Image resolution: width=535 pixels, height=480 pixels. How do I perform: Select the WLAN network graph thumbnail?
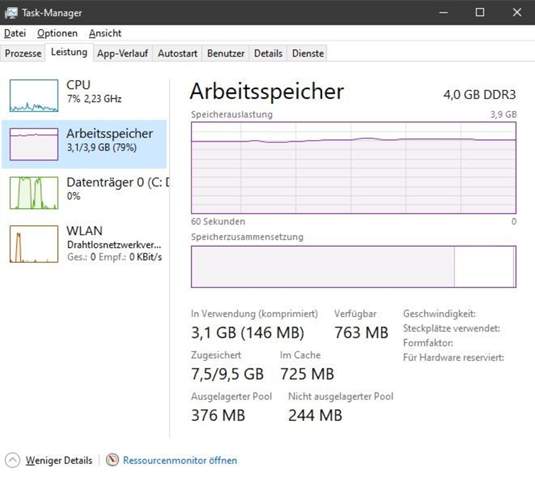coord(34,244)
